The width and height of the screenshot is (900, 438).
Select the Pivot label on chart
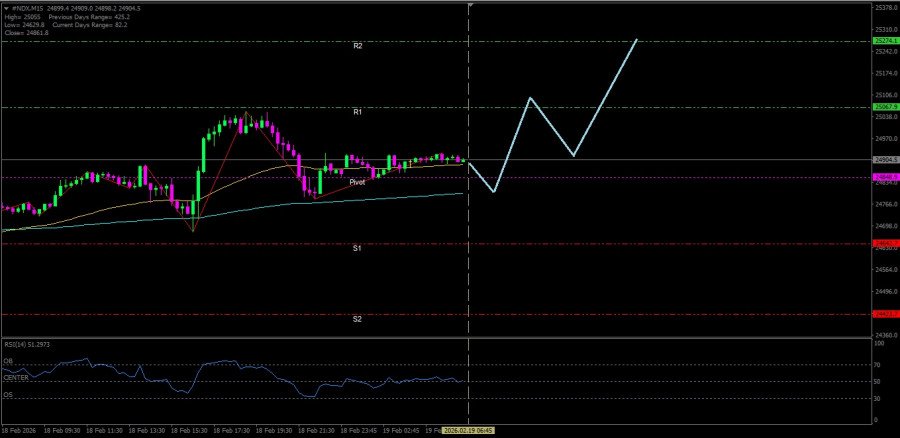pos(357,183)
